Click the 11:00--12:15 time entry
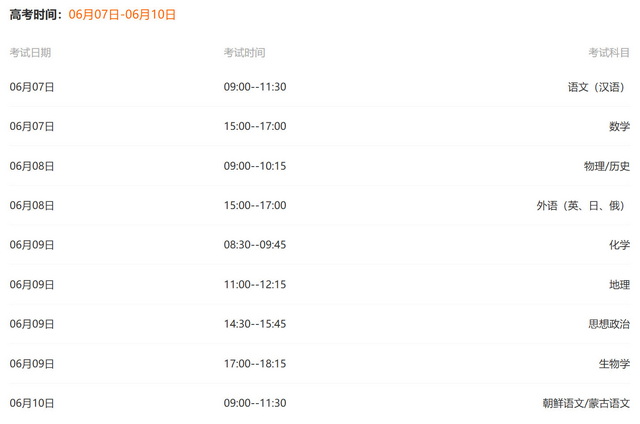The width and height of the screenshot is (640, 424). tap(255, 284)
